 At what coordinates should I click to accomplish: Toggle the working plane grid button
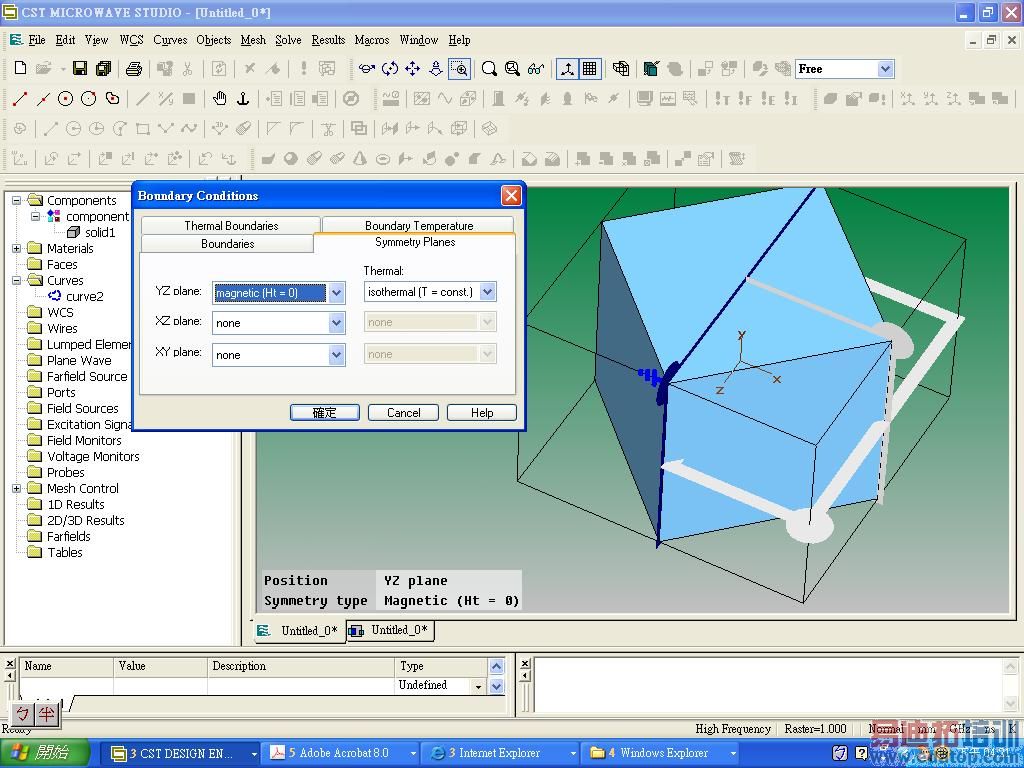click(x=590, y=69)
